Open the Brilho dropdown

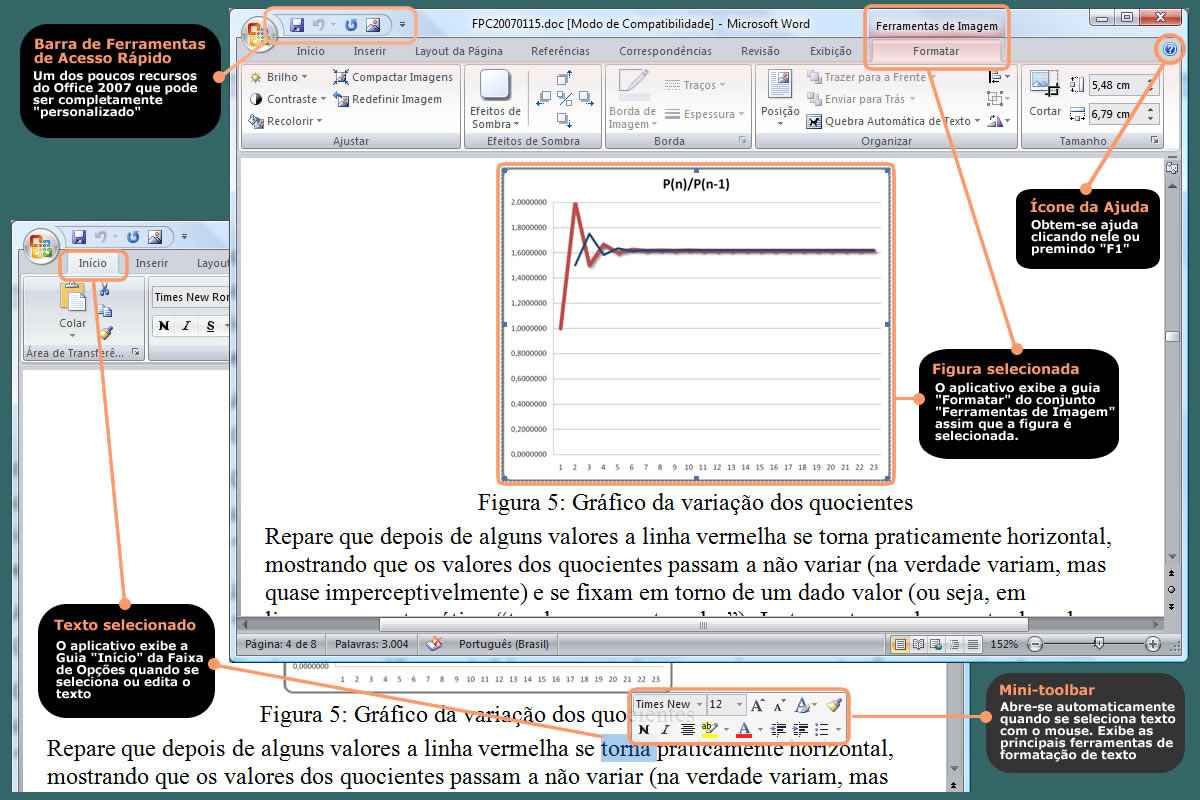tap(278, 77)
